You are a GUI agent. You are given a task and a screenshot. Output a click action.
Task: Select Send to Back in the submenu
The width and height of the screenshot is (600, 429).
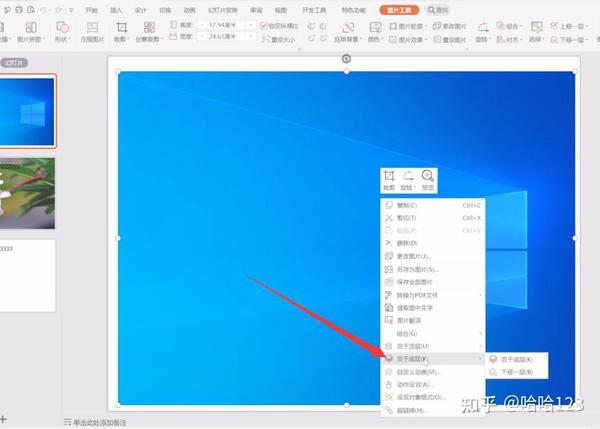(x=517, y=359)
